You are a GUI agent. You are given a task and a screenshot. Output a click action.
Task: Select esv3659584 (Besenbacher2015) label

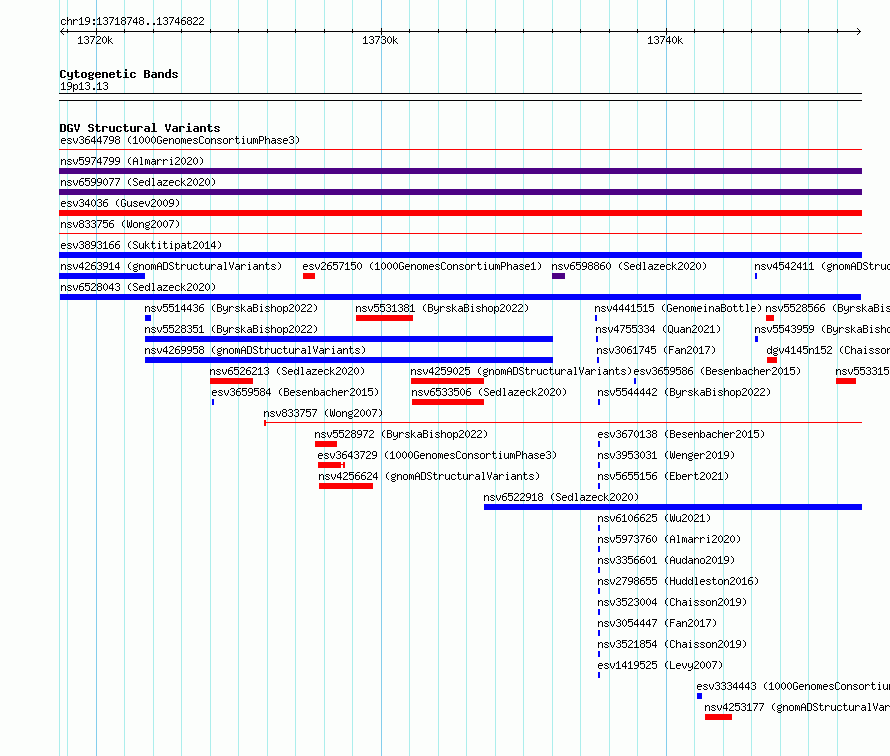tap(295, 392)
